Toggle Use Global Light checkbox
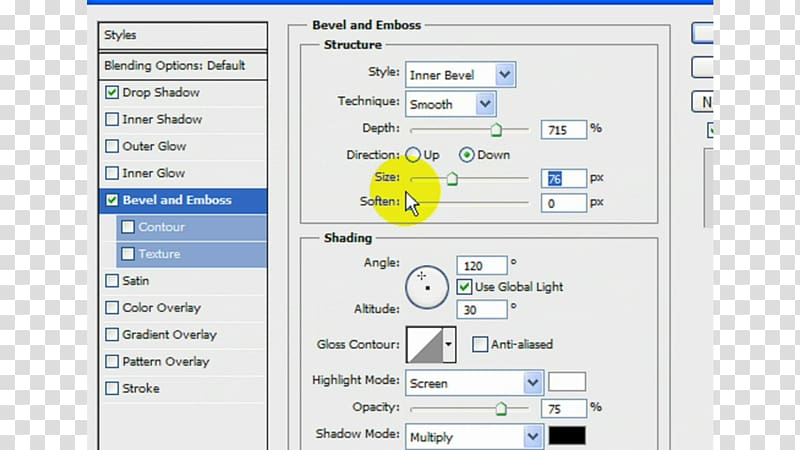800x450 pixels. click(x=464, y=287)
